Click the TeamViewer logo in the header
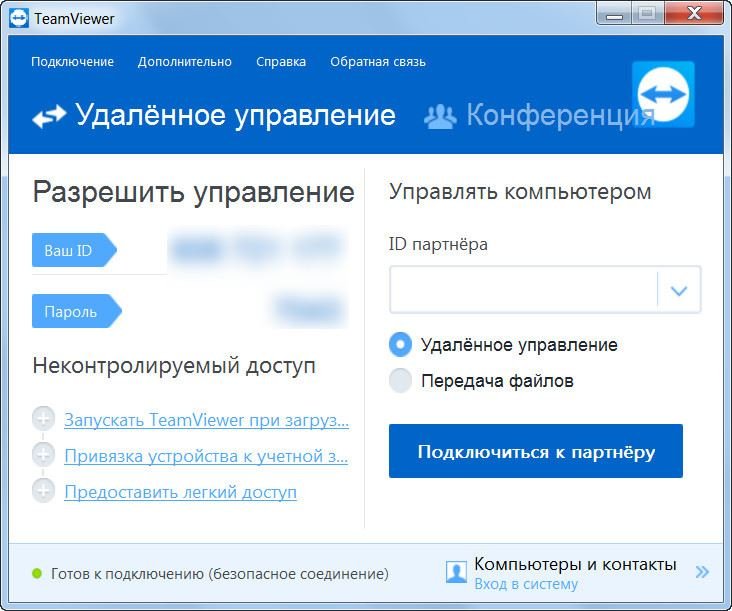 coord(663,93)
